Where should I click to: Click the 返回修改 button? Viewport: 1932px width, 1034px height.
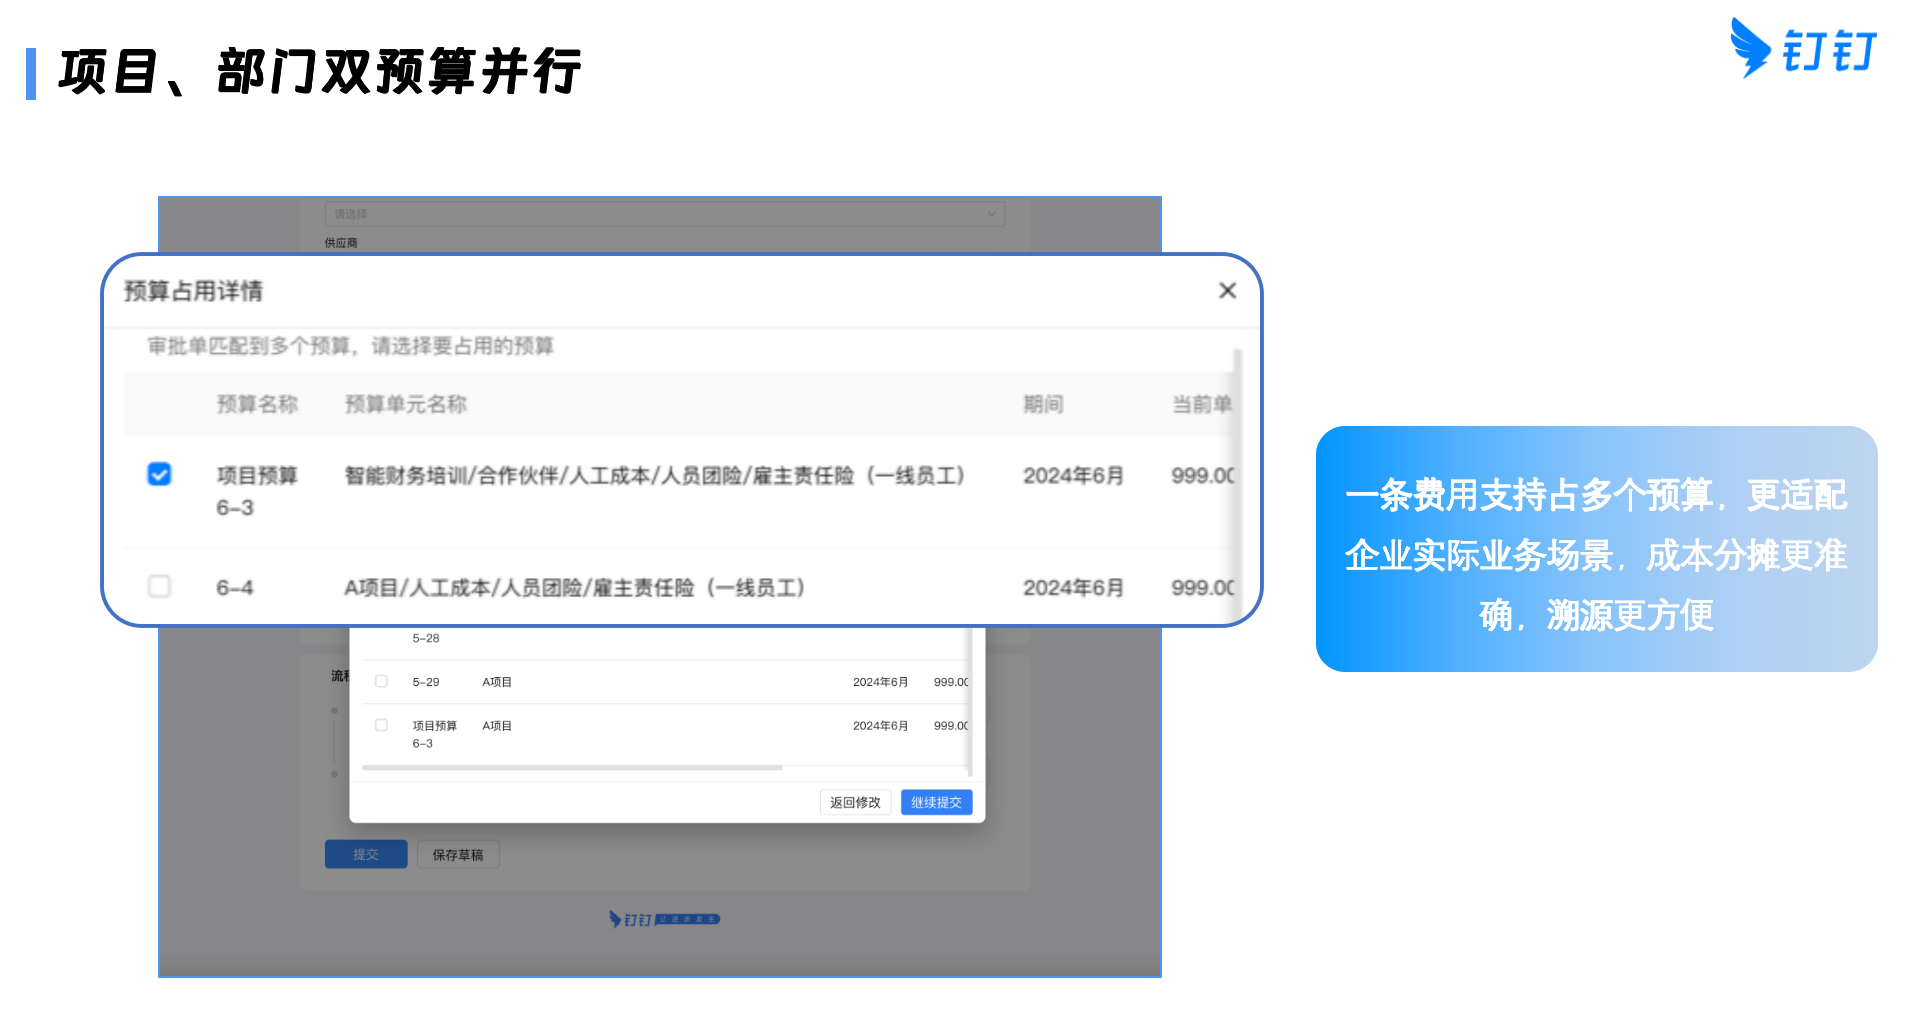[855, 802]
